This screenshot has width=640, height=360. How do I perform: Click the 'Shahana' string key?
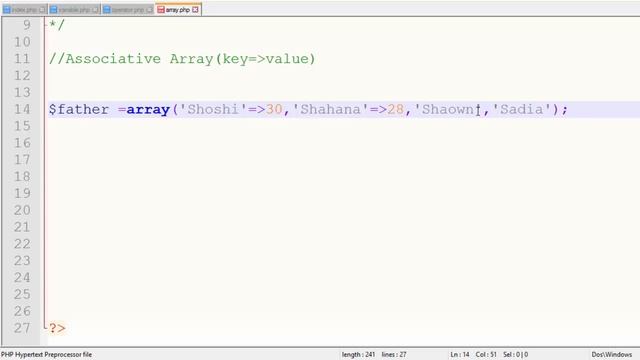(x=331, y=109)
